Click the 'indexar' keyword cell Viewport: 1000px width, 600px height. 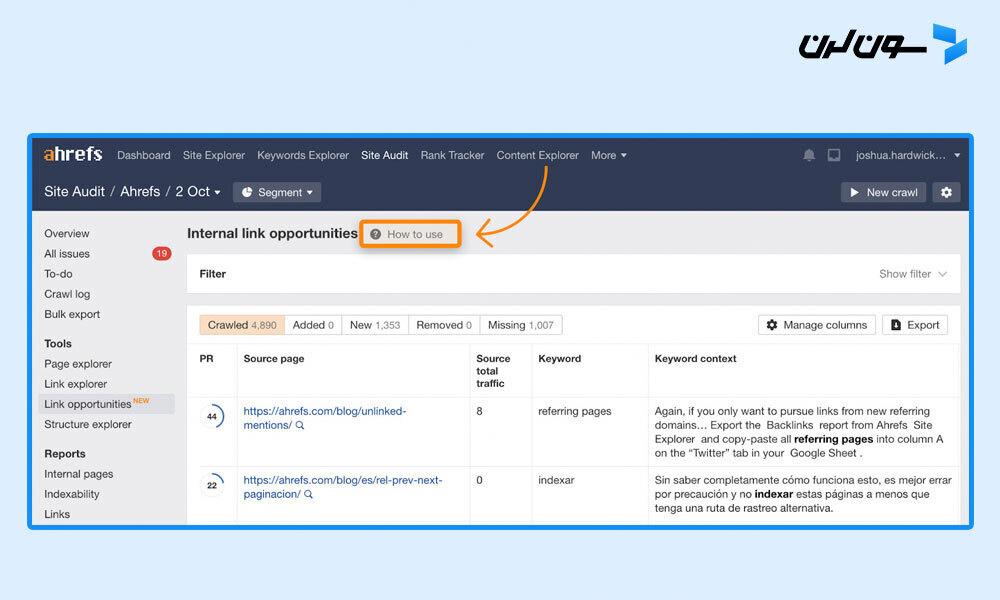coord(556,480)
